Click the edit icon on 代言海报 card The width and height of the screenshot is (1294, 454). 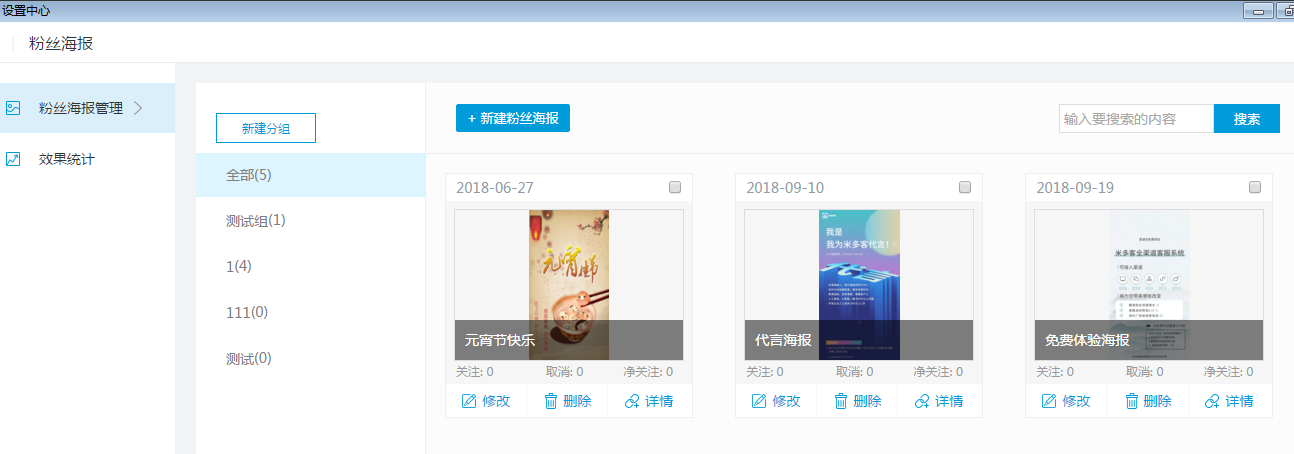759,401
